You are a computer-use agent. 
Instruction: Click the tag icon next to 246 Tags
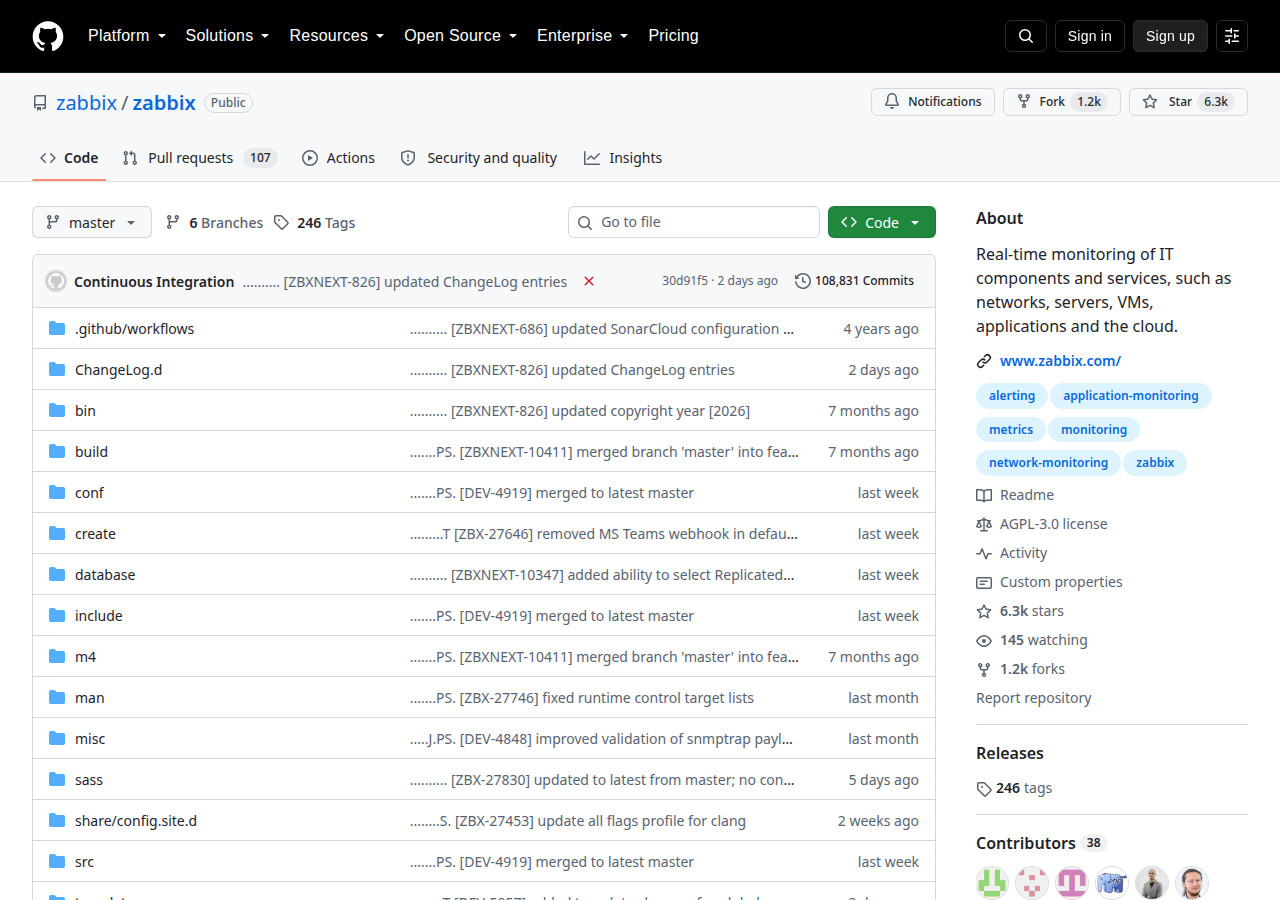[x=282, y=223]
